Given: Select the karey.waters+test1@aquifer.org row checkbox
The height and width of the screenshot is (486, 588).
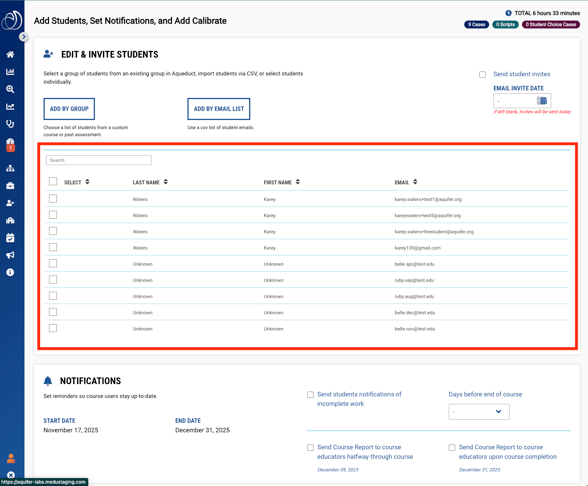Looking at the screenshot, I should (53, 198).
